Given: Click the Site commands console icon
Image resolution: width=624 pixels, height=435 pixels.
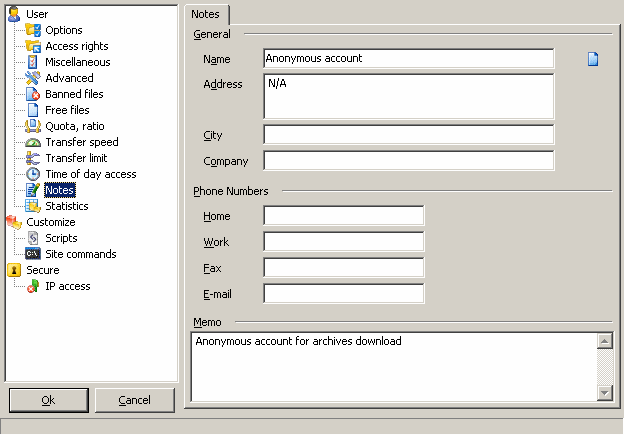Looking at the screenshot, I should click(33, 254).
